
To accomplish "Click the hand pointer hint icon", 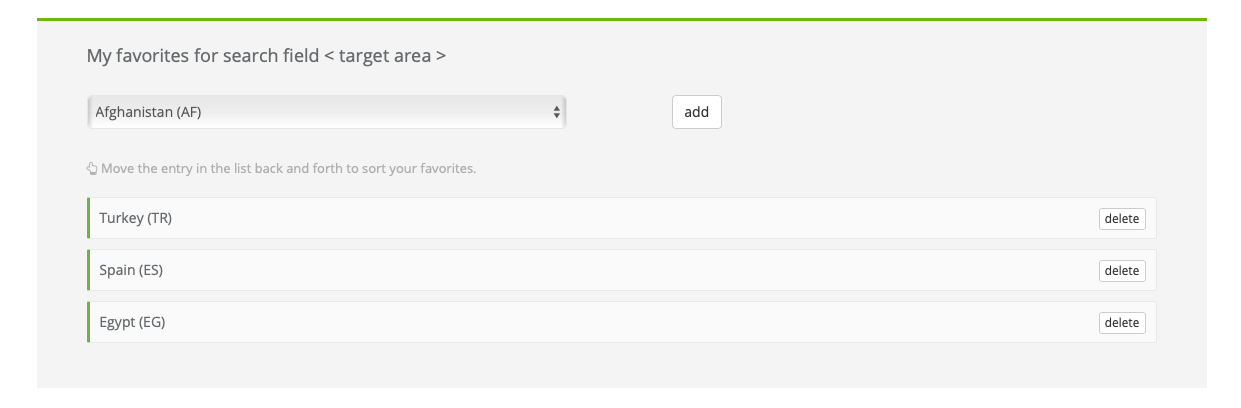I will [x=92, y=169].
